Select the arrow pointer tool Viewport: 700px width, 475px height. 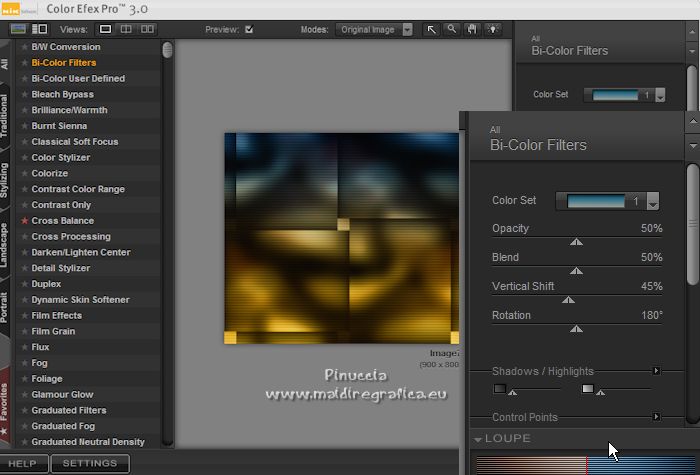(431, 29)
